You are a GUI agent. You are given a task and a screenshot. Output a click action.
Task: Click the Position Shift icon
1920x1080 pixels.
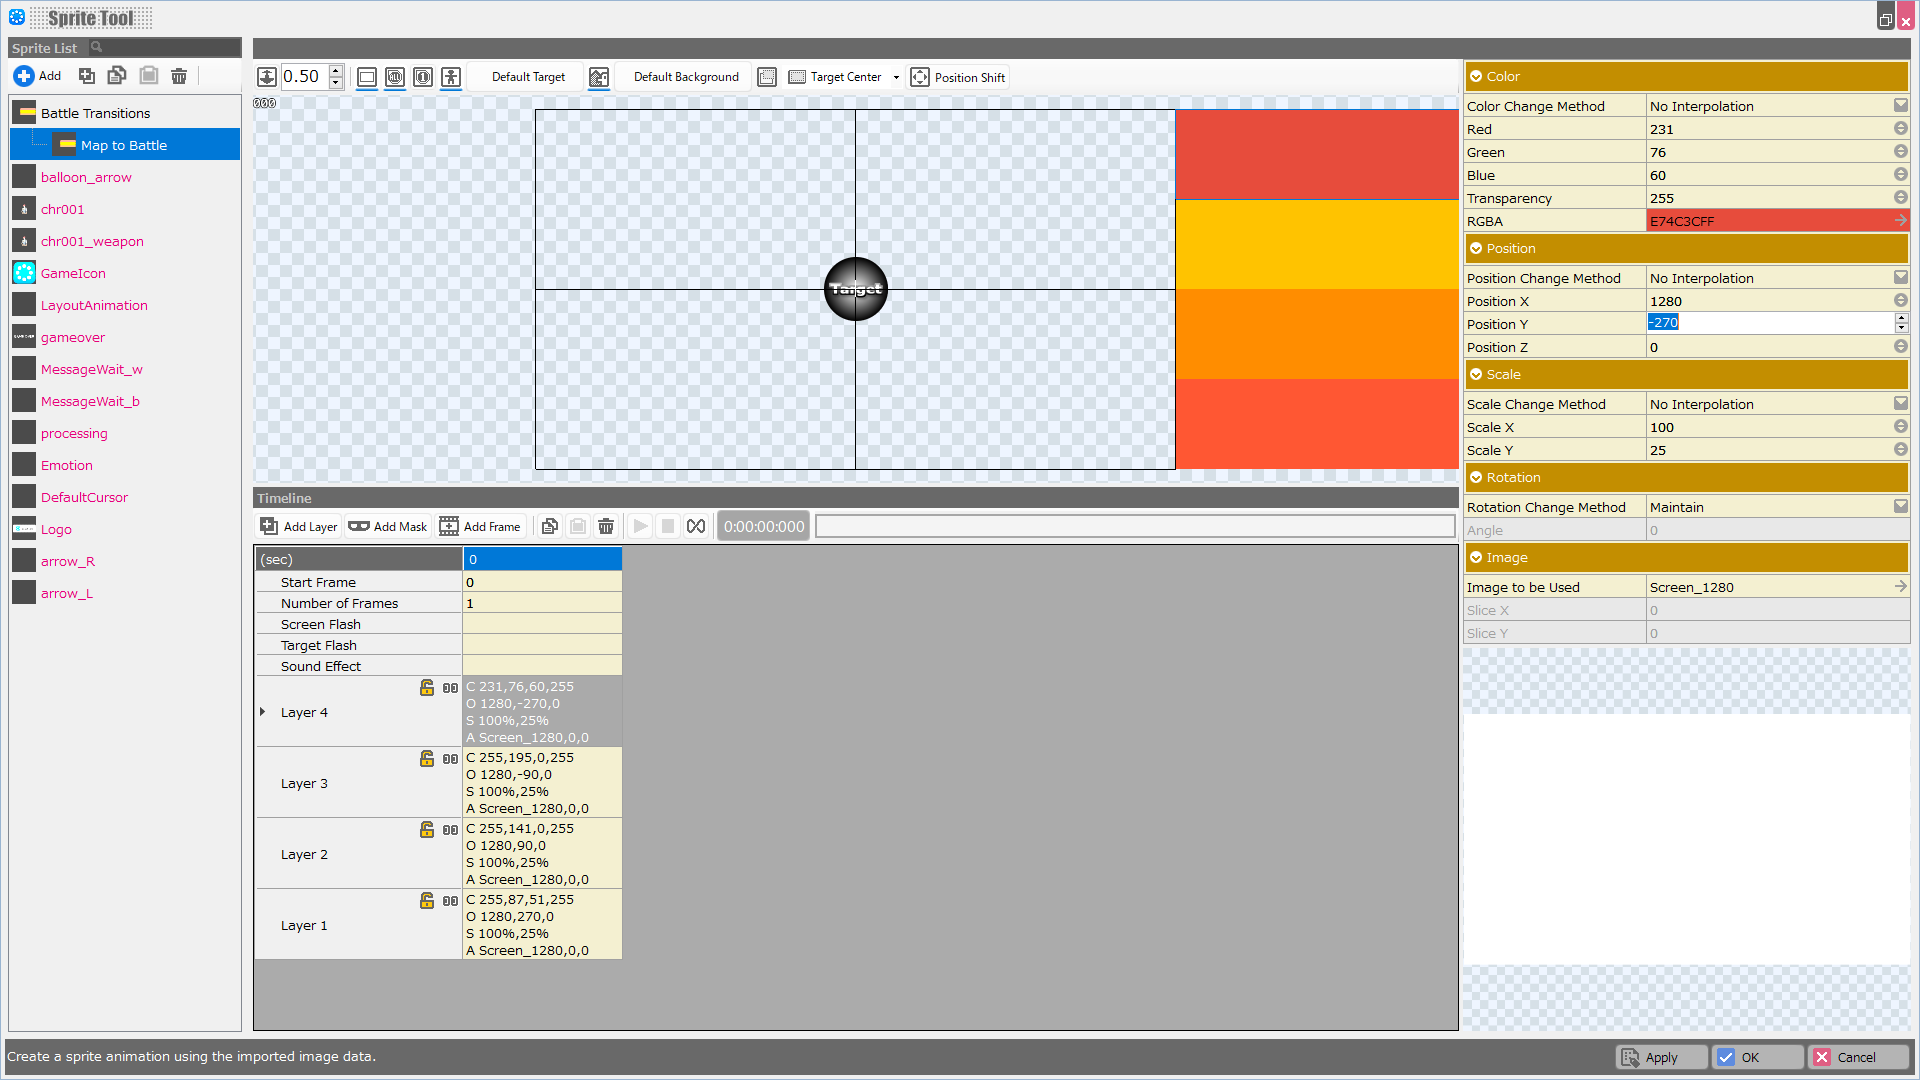[x=920, y=77]
